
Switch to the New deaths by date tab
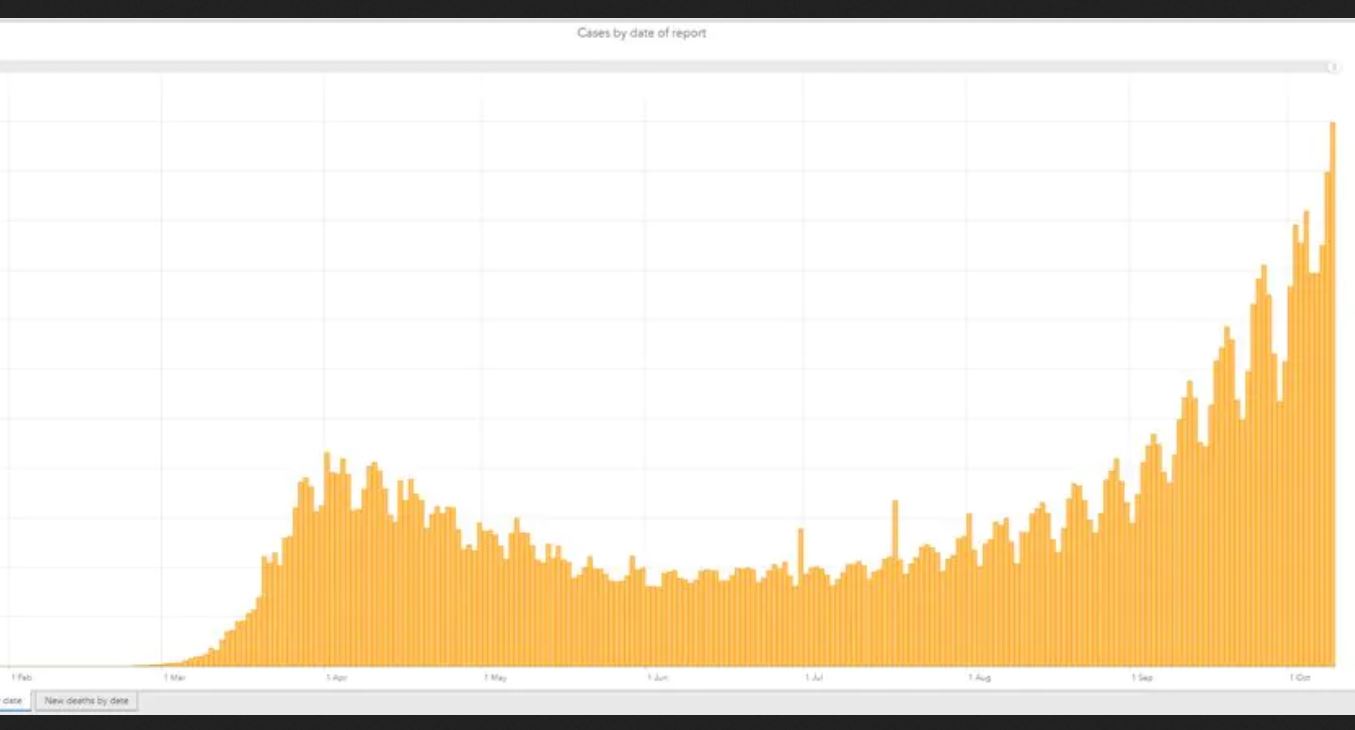(x=86, y=701)
